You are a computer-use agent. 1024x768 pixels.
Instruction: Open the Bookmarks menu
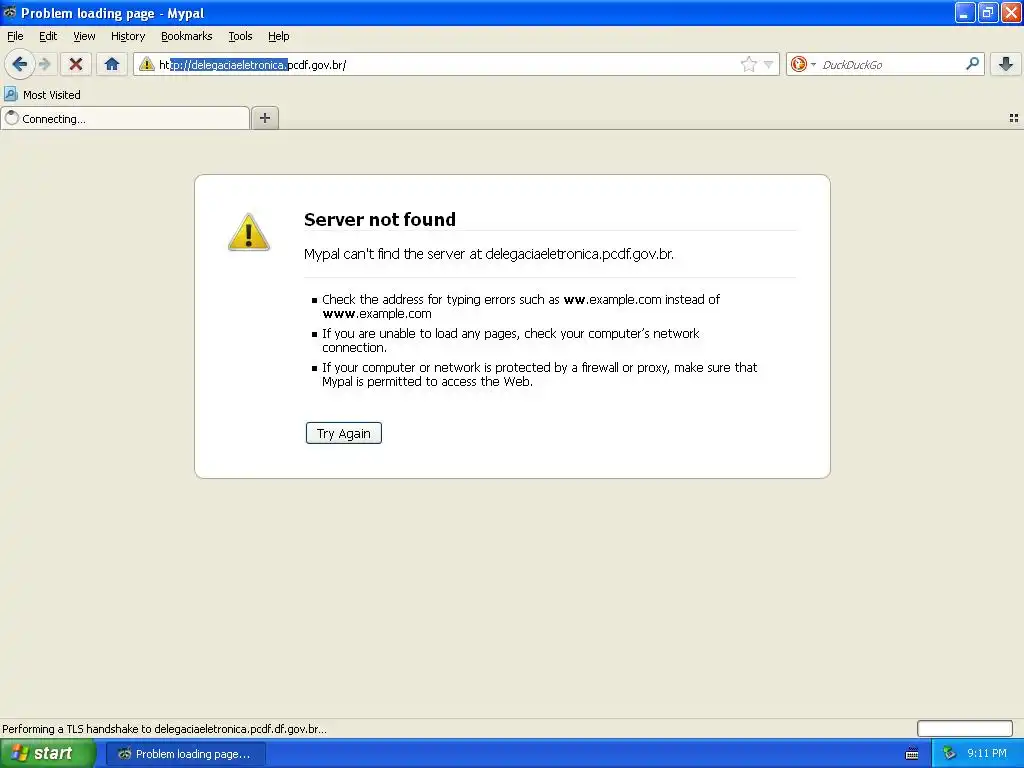(x=187, y=36)
